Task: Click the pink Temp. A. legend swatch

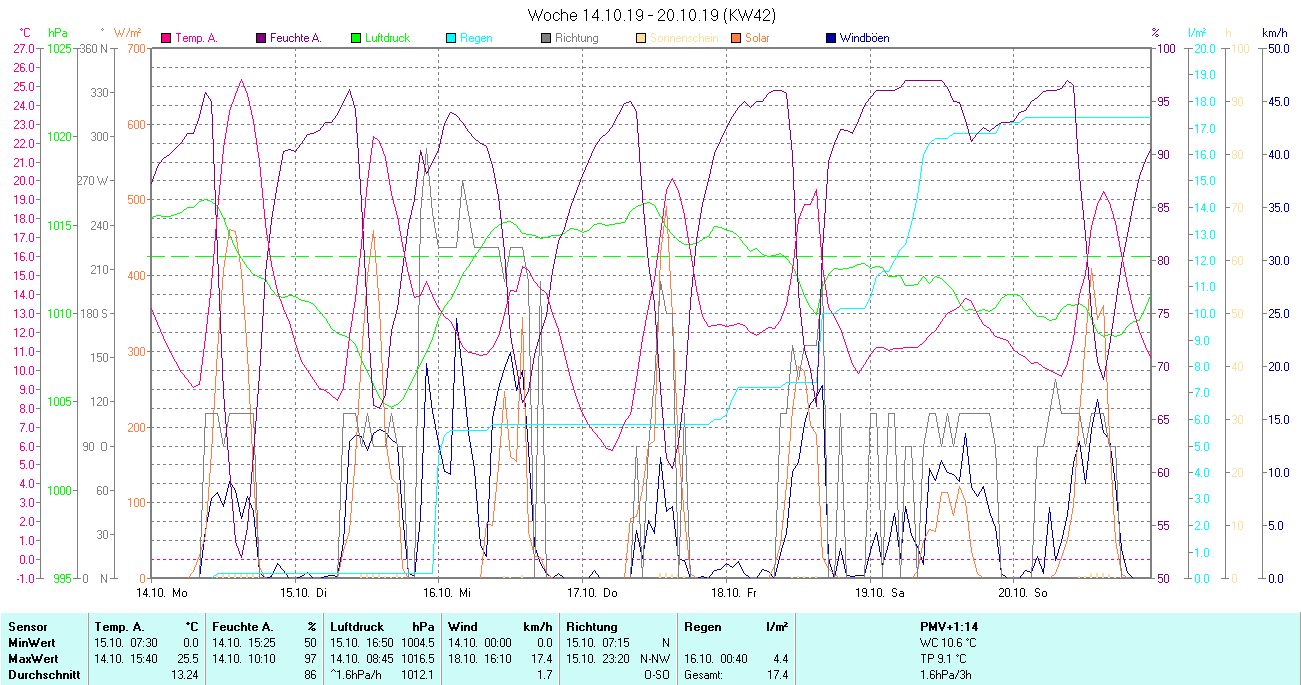Action: coord(166,38)
